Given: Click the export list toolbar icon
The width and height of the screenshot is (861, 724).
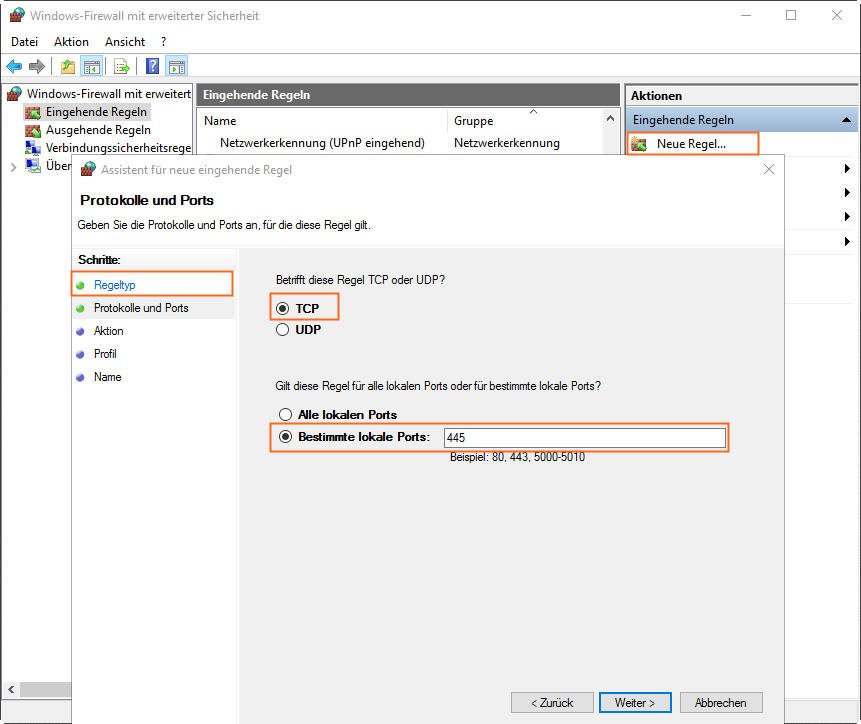Looking at the screenshot, I should [121, 67].
